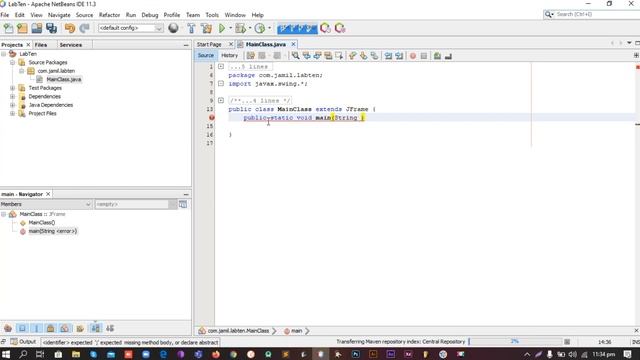Click the New File toolbar icon

coord(8,28)
